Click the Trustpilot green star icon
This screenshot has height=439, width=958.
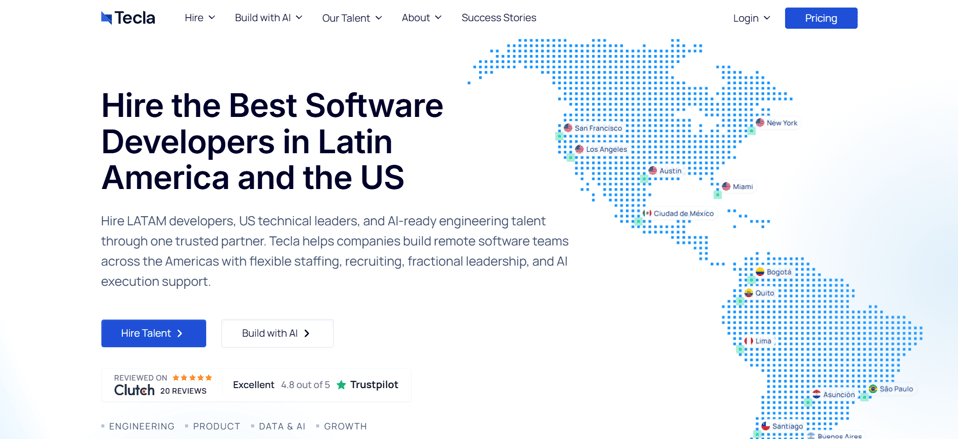(341, 385)
